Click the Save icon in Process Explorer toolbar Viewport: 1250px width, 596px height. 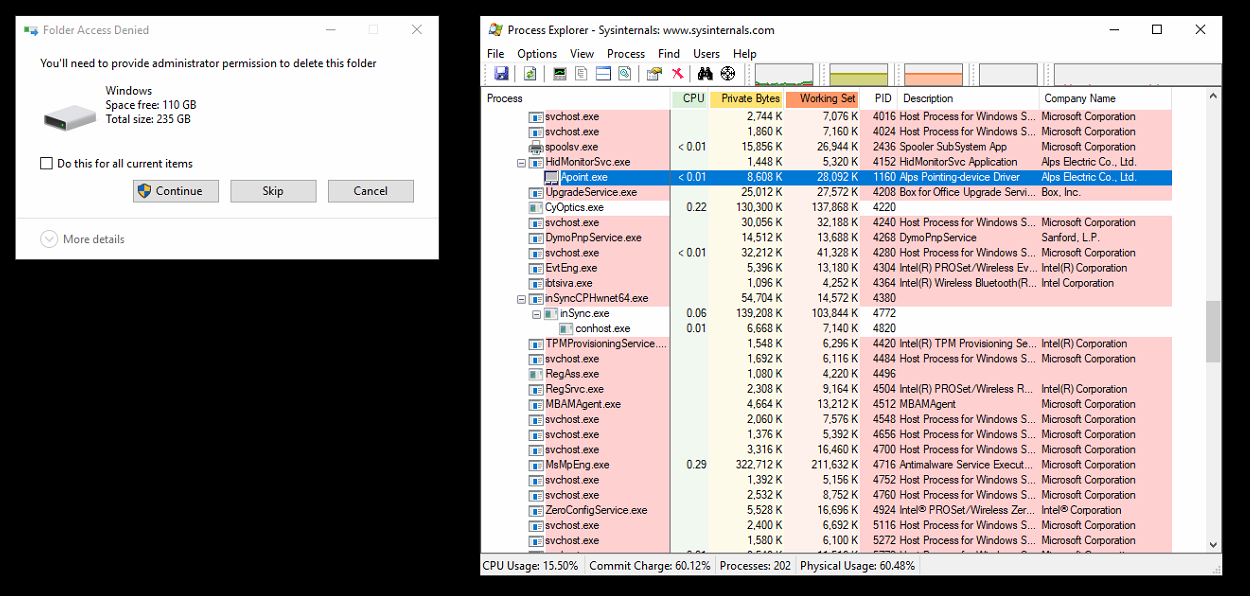tap(501, 73)
